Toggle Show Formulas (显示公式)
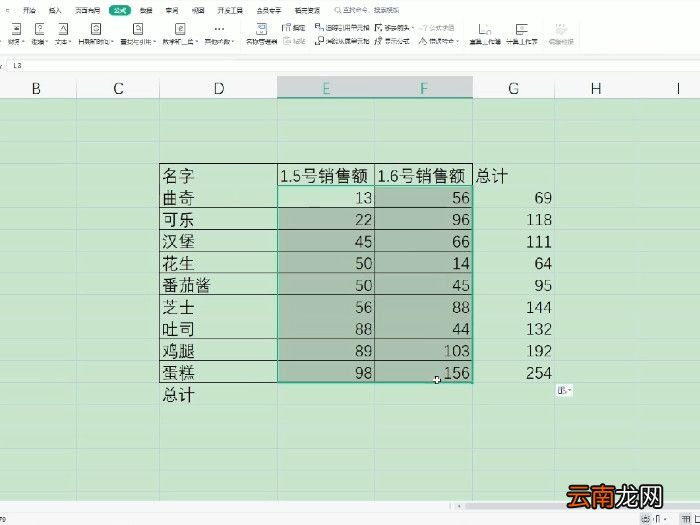This screenshot has height=525, width=700. [392, 41]
